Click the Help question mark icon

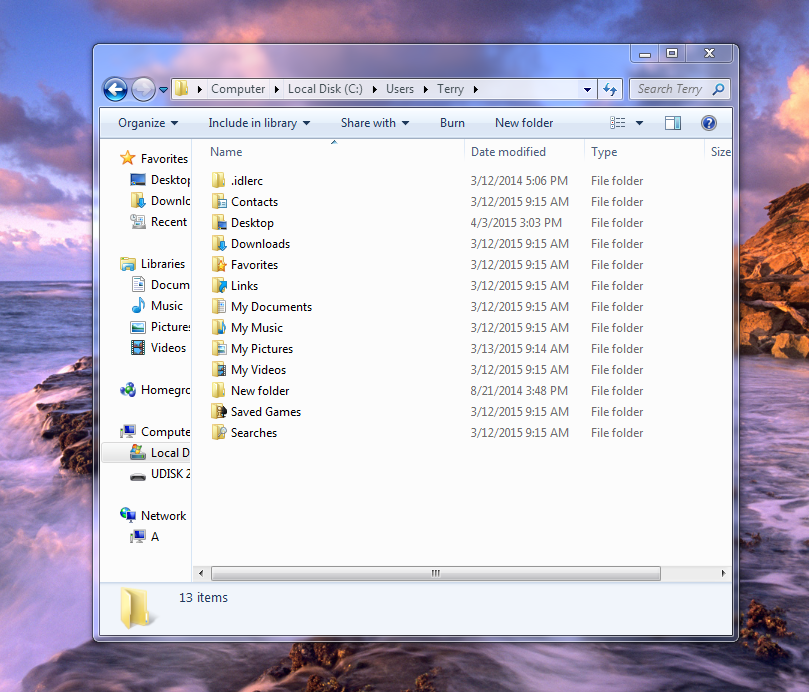[x=708, y=123]
